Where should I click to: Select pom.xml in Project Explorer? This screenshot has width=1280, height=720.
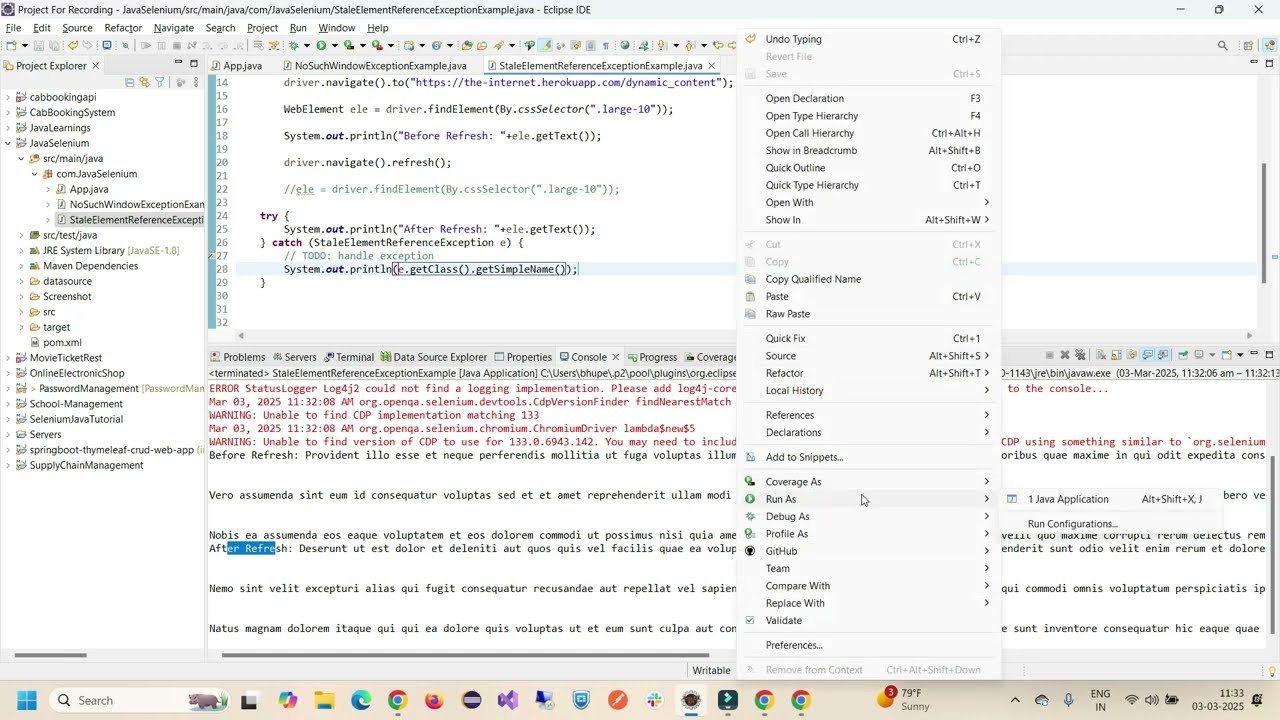point(62,342)
